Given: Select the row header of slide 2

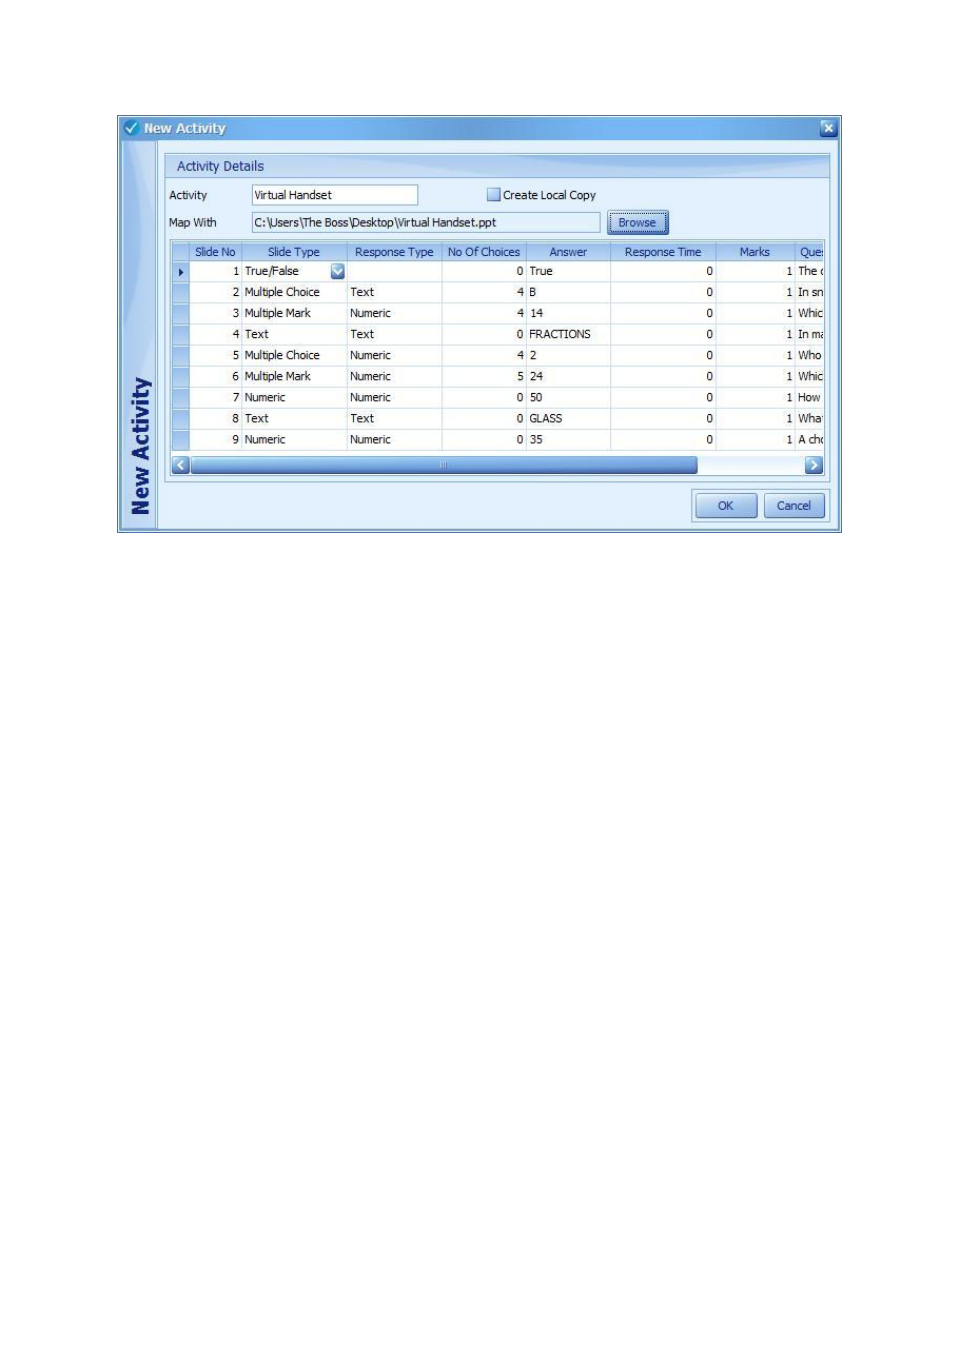Looking at the screenshot, I should click(181, 292).
